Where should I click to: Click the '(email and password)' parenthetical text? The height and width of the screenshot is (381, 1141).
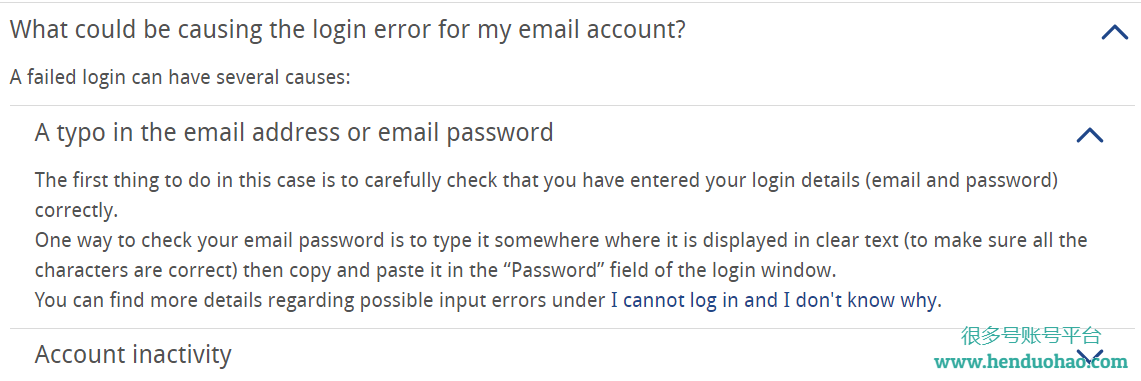tap(960, 180)
